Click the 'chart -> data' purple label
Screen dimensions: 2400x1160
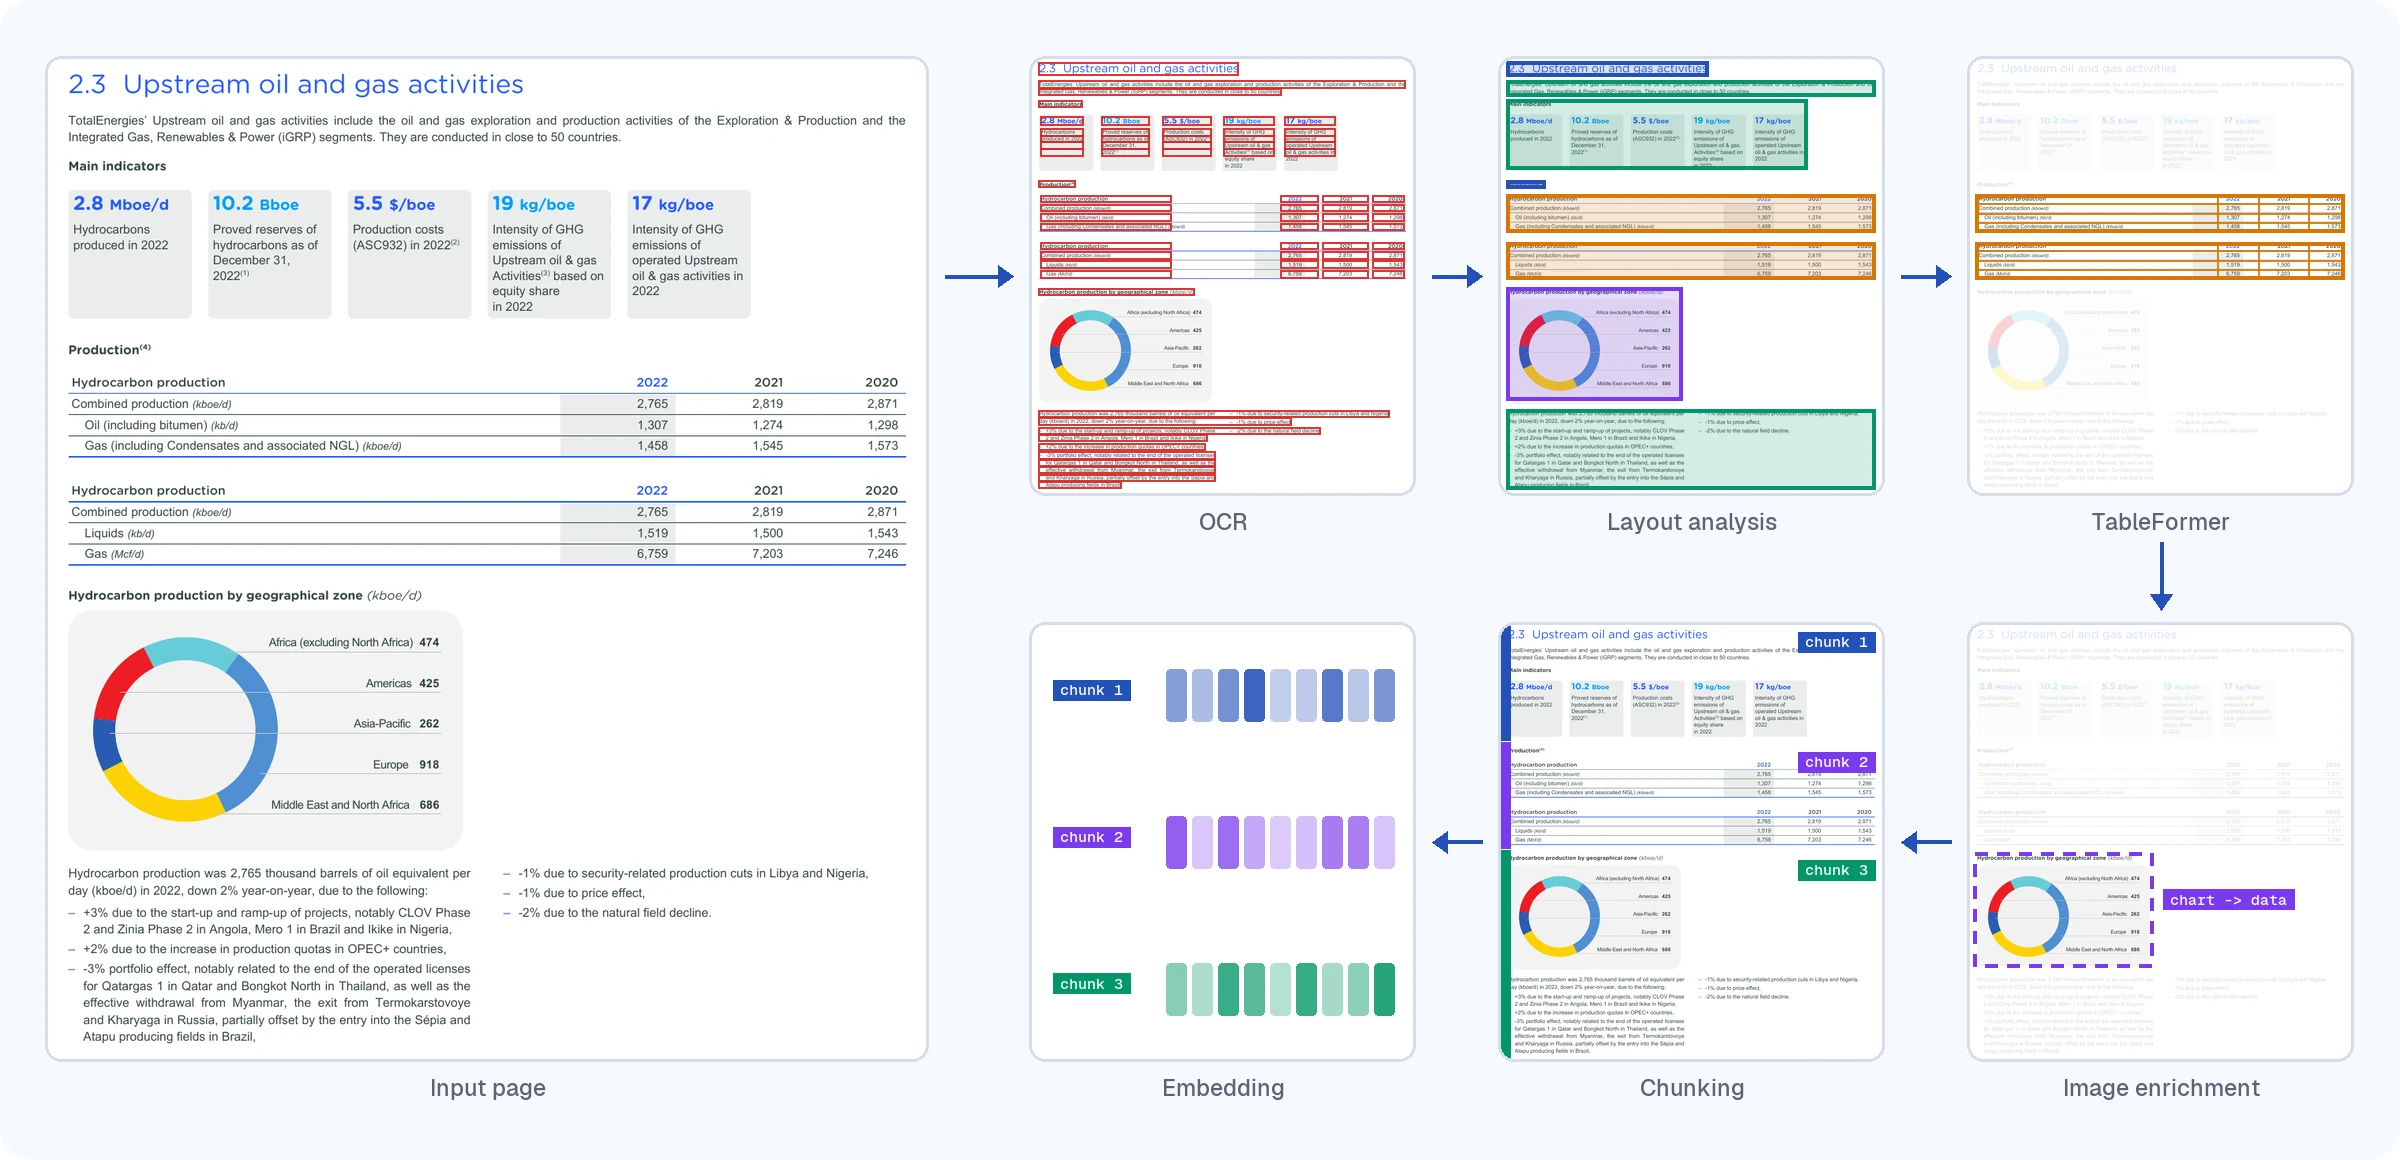2228,900
